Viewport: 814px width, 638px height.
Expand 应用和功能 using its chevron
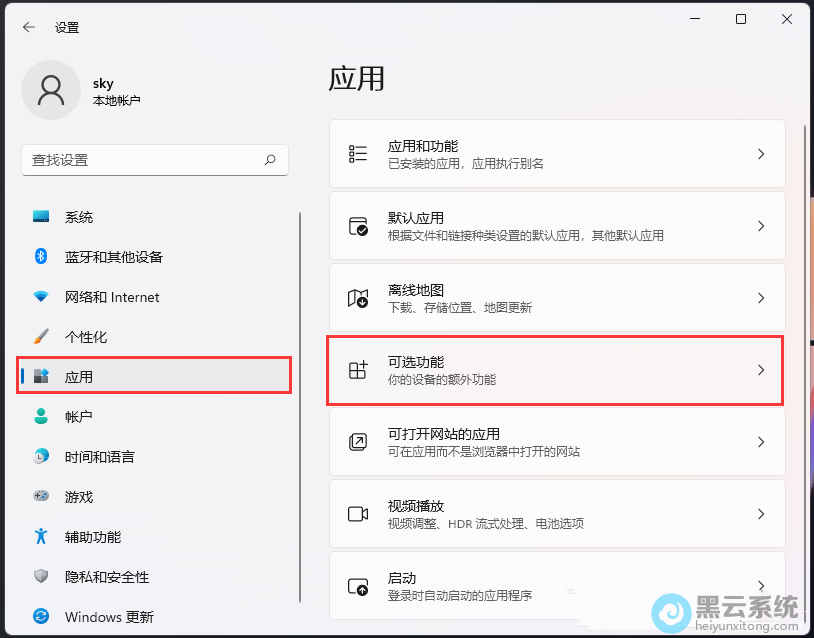pyautogui.click(x=760, y=154)
